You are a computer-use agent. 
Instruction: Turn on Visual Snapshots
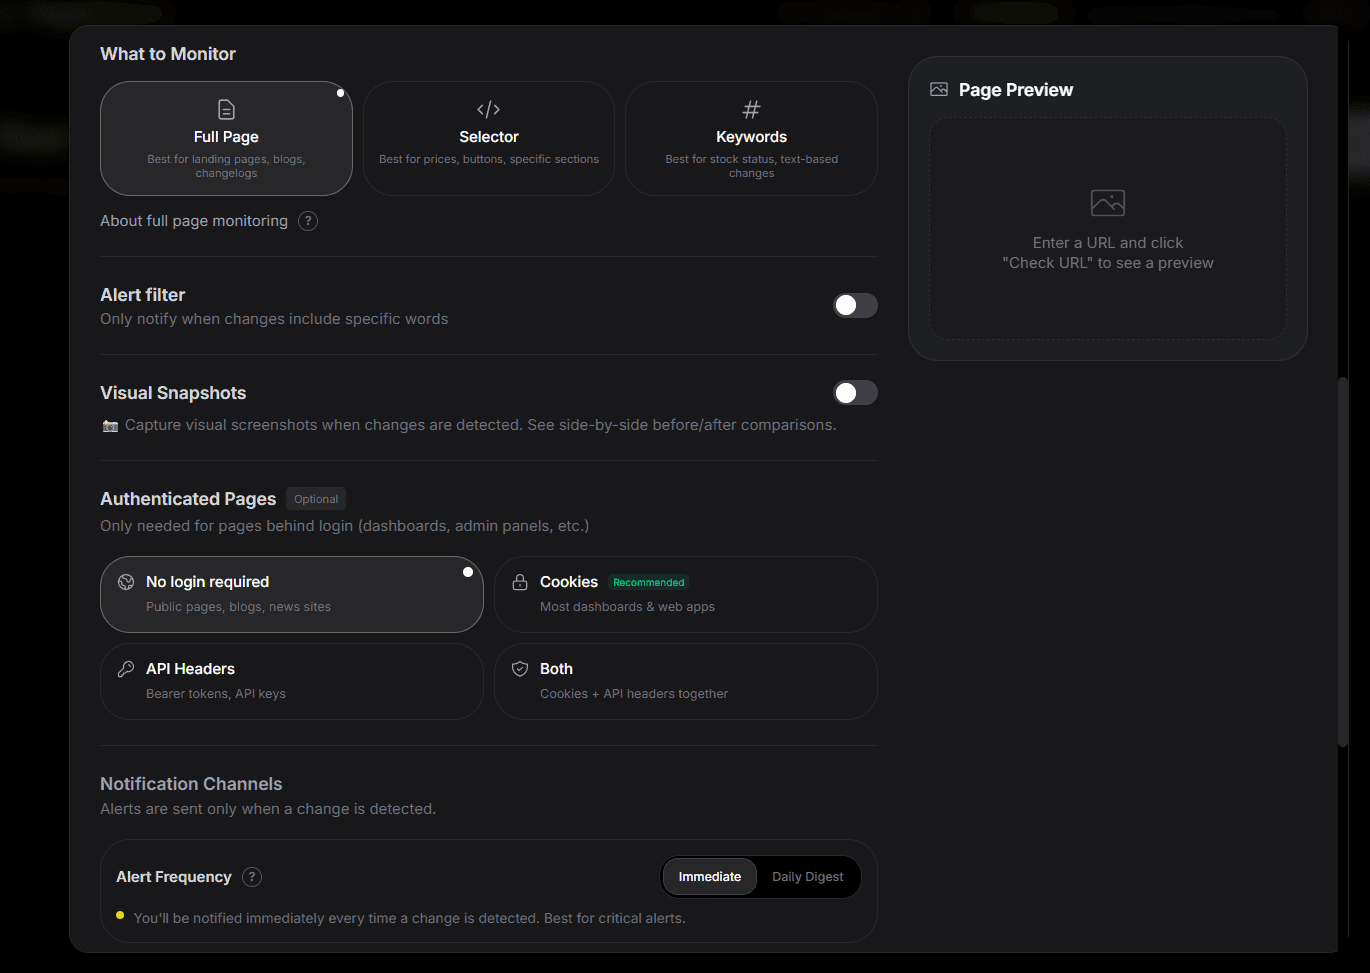click(x=855, y=393)
